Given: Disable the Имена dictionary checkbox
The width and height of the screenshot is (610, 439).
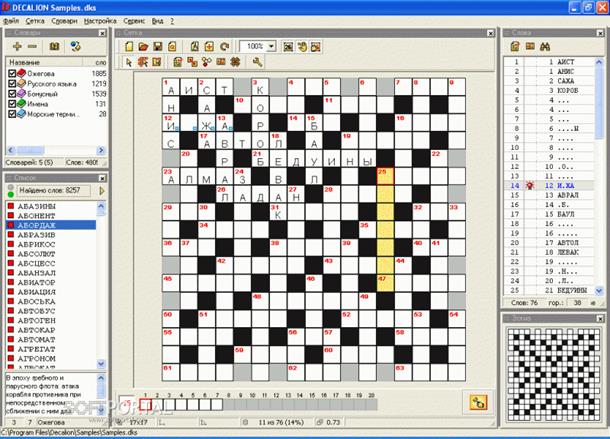Looking at the screenshot, I should point(12,104).
